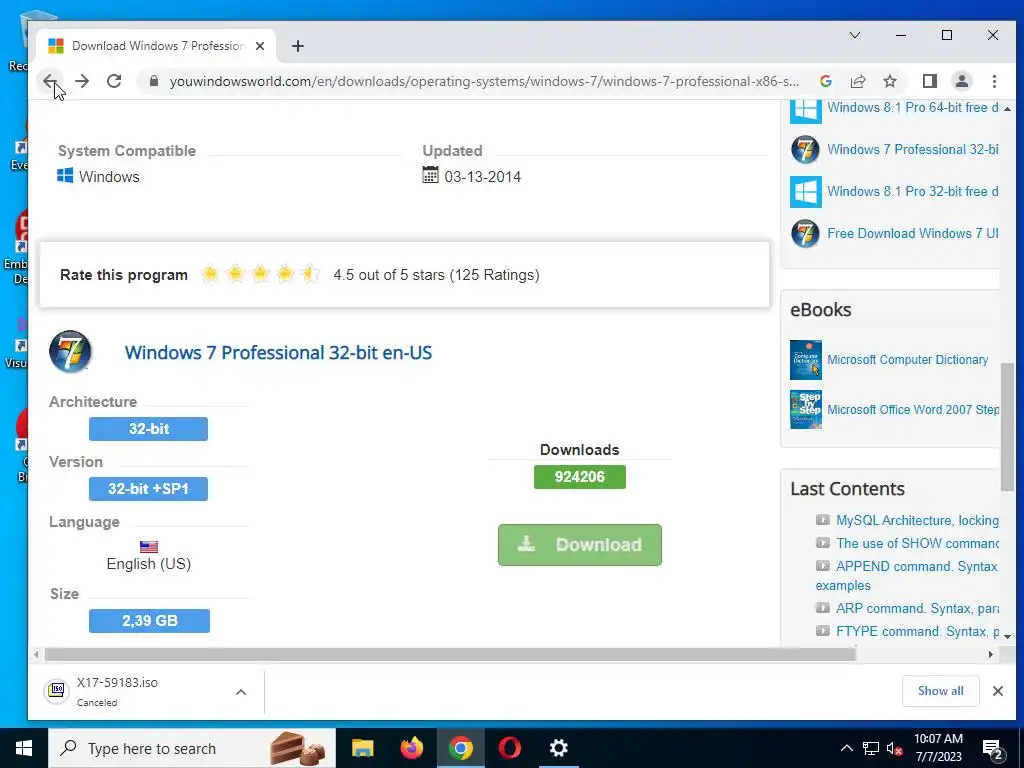Click the horizontal scrollbar right arrow
This screenshot has height=768, width=1024.
click(991, 654)
